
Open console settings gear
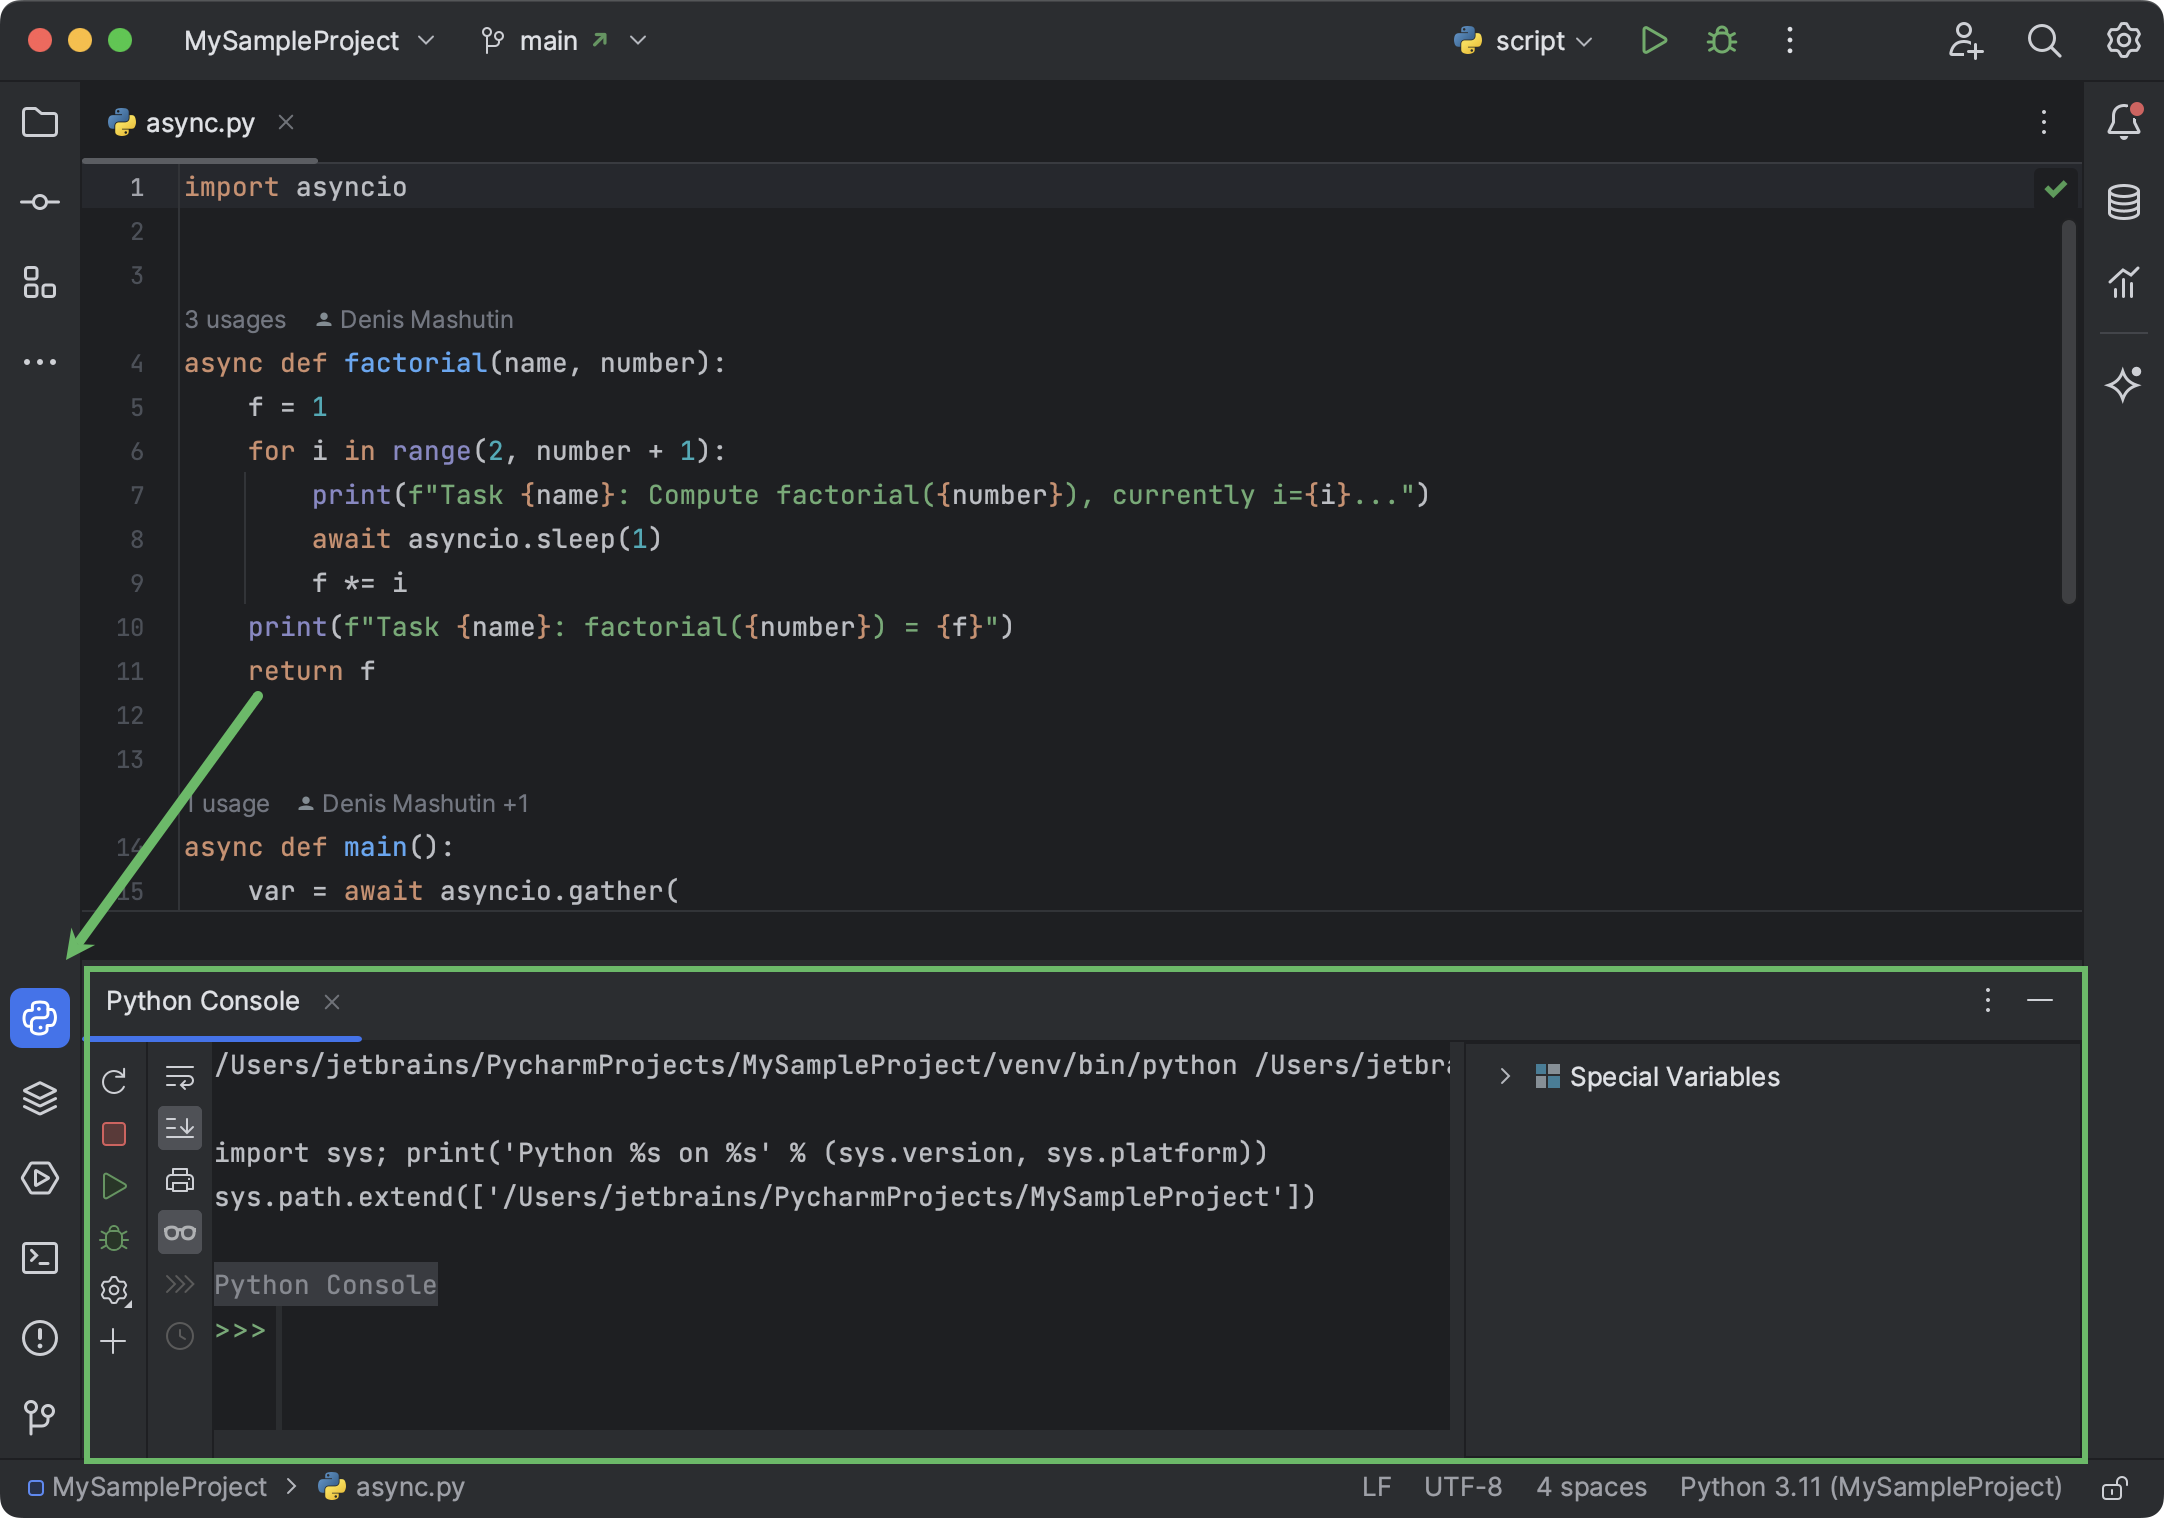tap(115, 1290)
